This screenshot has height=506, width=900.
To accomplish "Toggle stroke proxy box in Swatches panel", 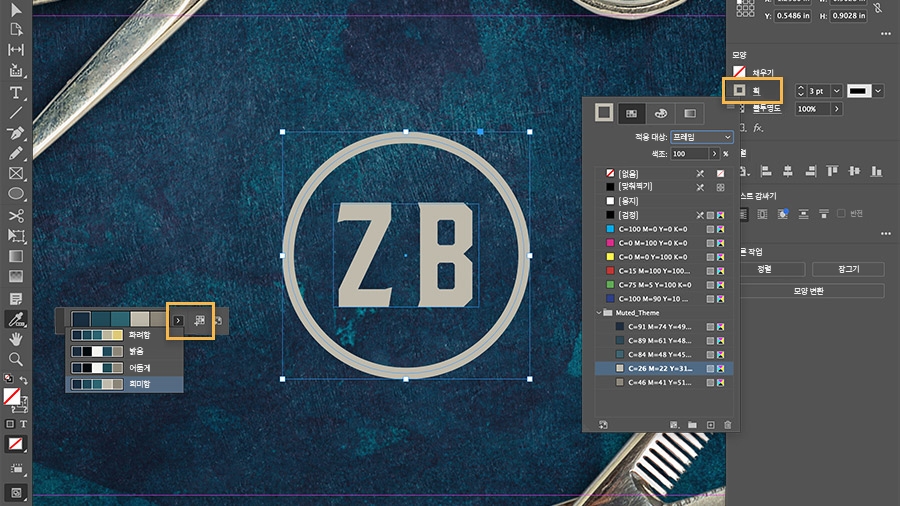I will point(604,112).
